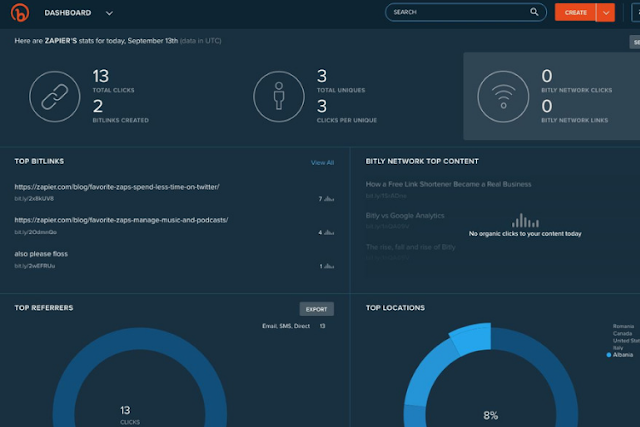The image size is (640, 427).
Task: Select the 8% center value in locations chart
Action: (491, 416)
